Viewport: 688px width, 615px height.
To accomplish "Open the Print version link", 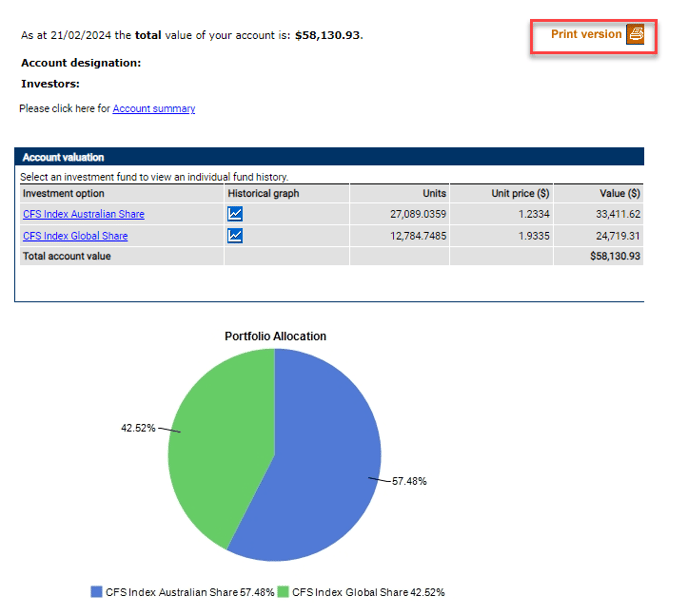I will click(586, 34).
